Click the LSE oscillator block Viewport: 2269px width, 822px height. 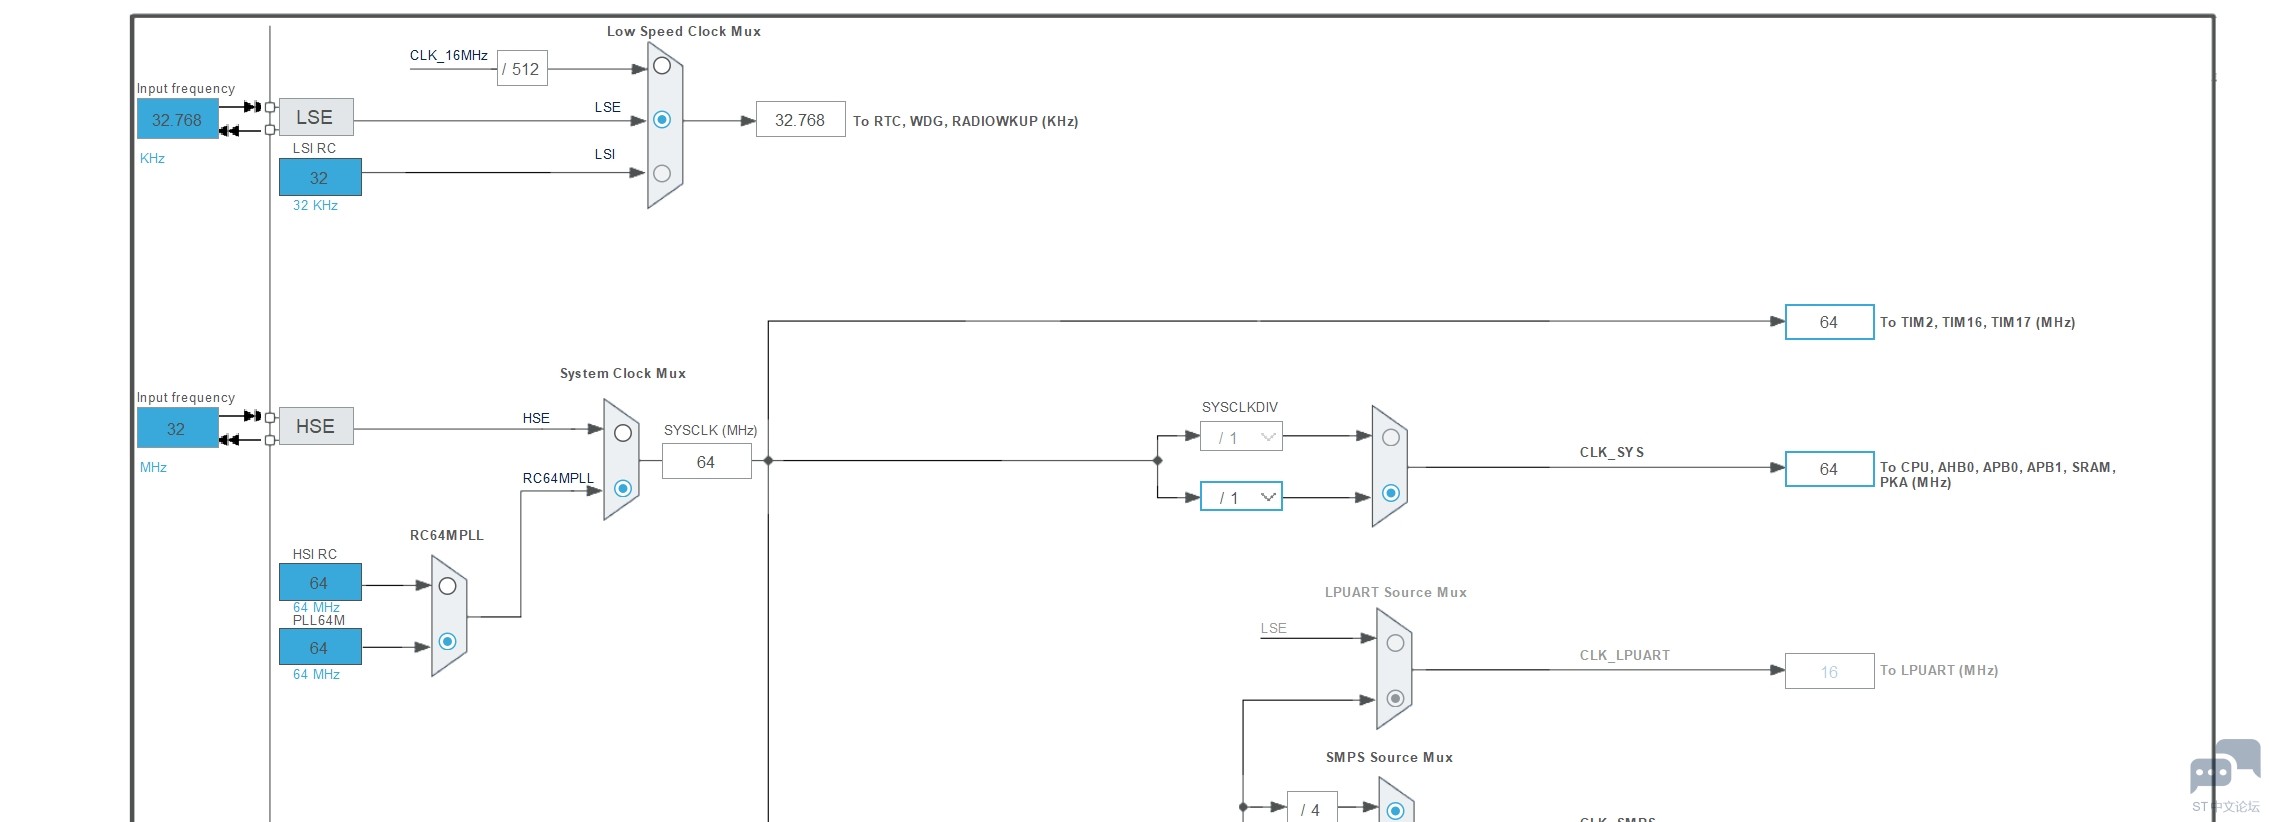[x=316, y=117]
